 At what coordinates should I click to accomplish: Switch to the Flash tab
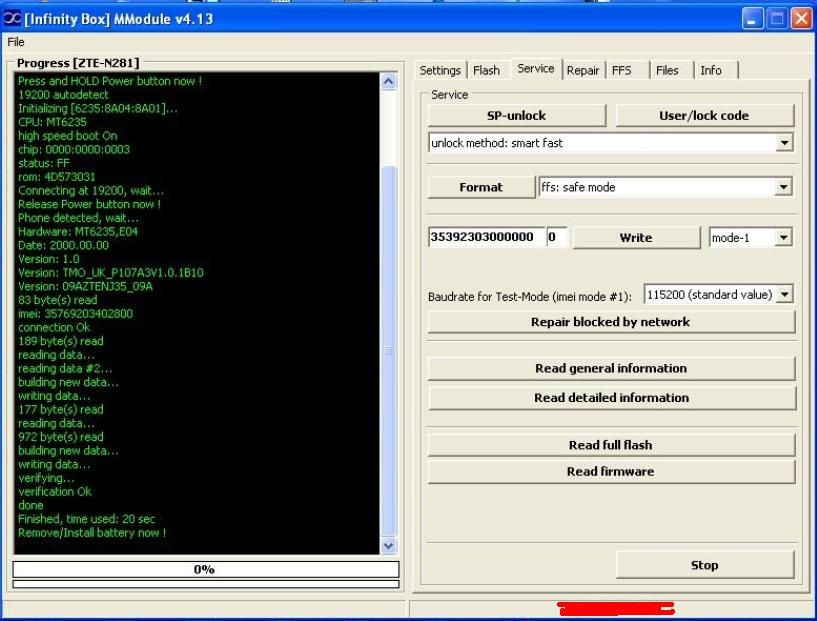[x=486, y=70]
